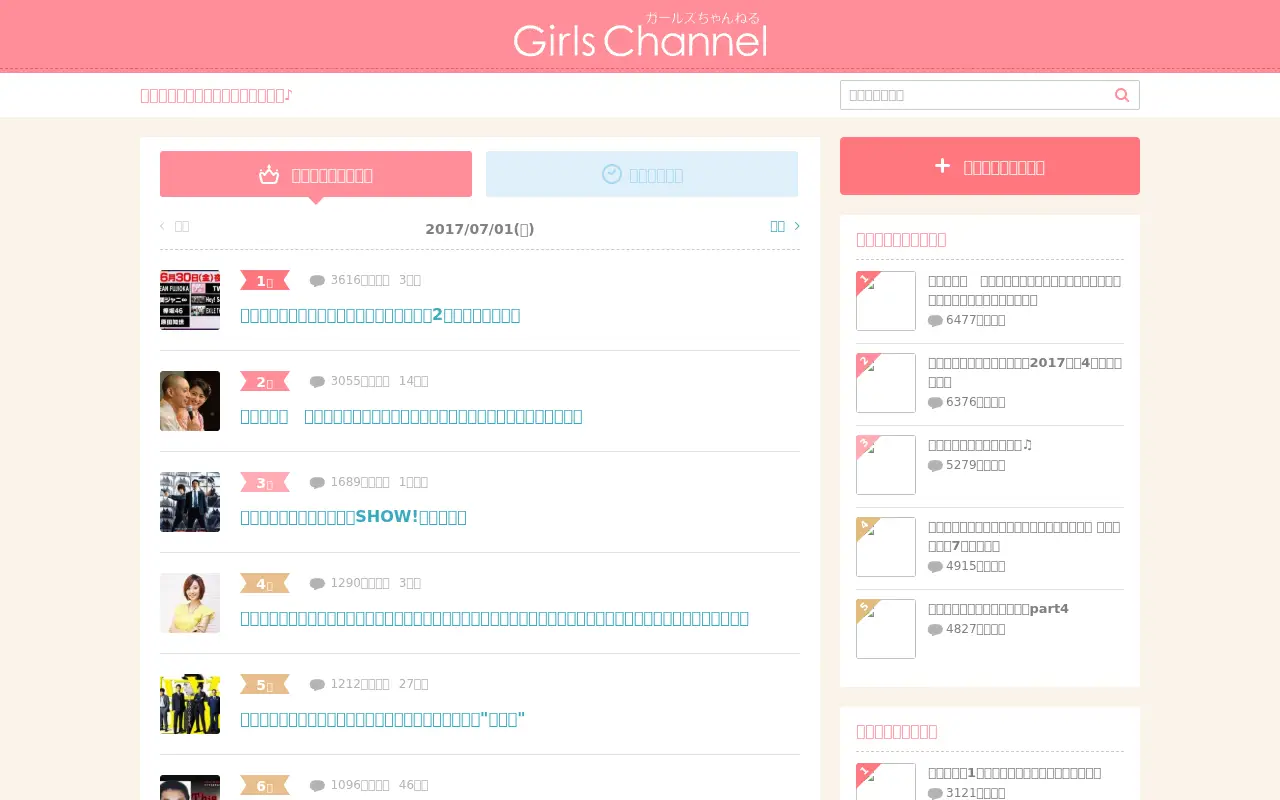Open sidebar topic title above 4915 comments
Viewport: 1280px width, 800px height.
pos(1025,536)
